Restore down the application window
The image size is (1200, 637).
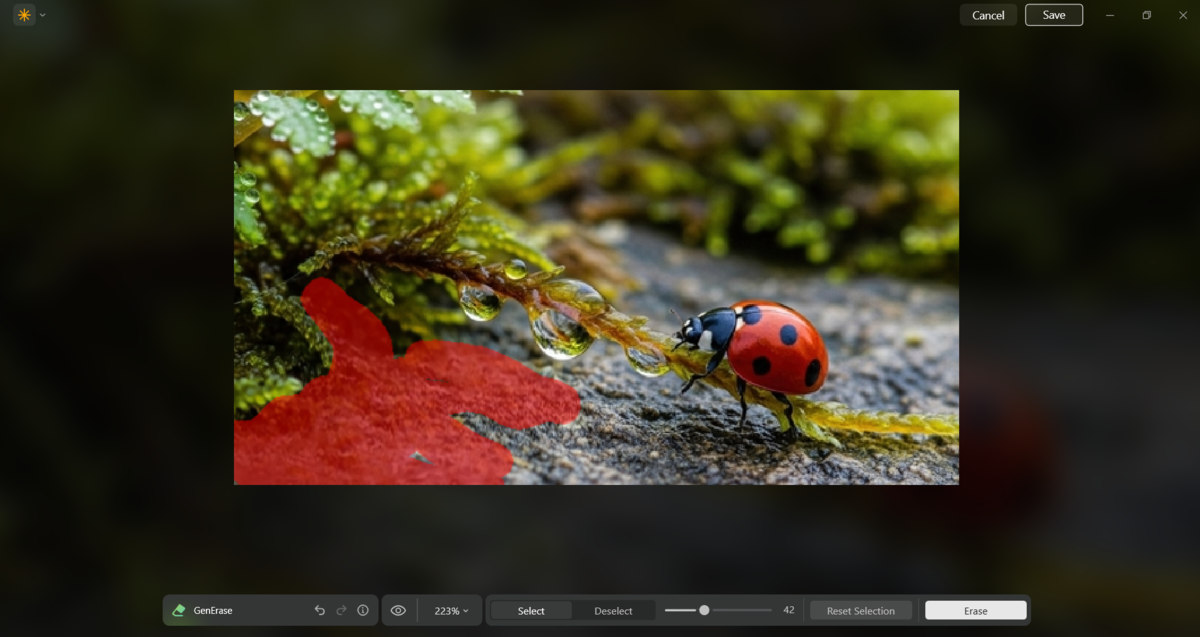click(x=1147, y=15)
